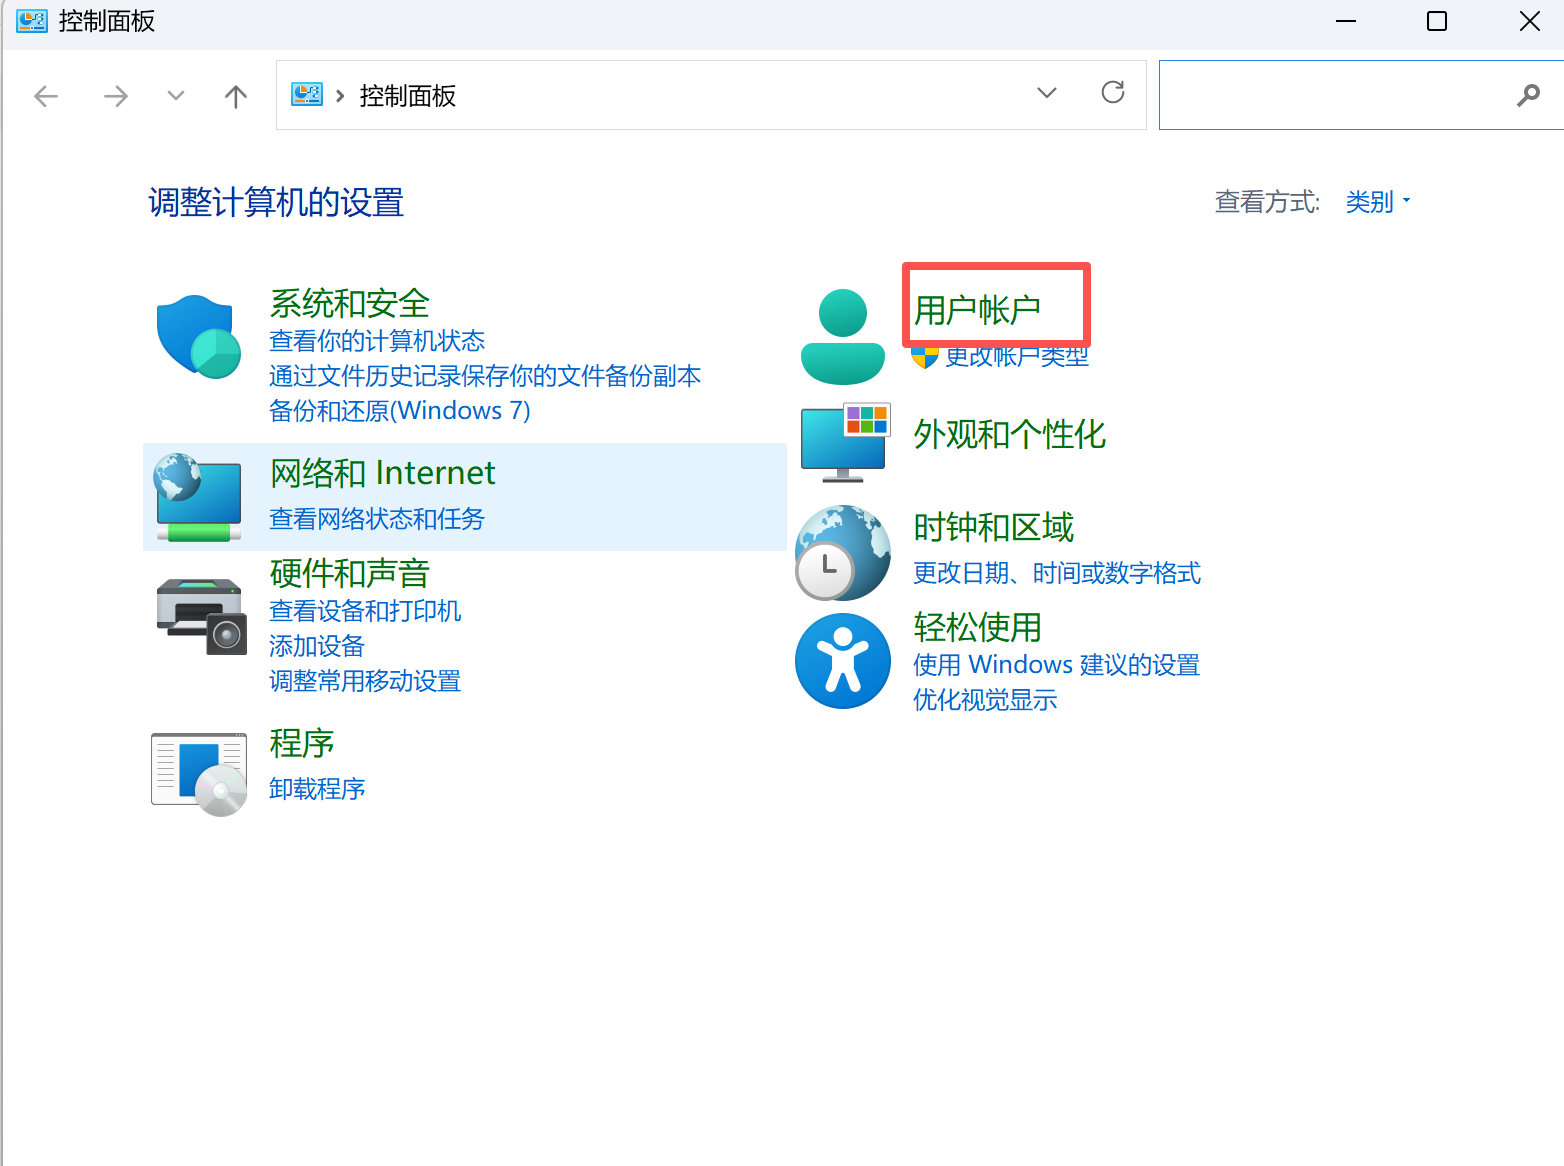Click the 控制面板 breadcrumb in the address bar
Image resolution: width=1564 pixels, height=1166 pixels.
pyautogui.click(x=406, y=96)
